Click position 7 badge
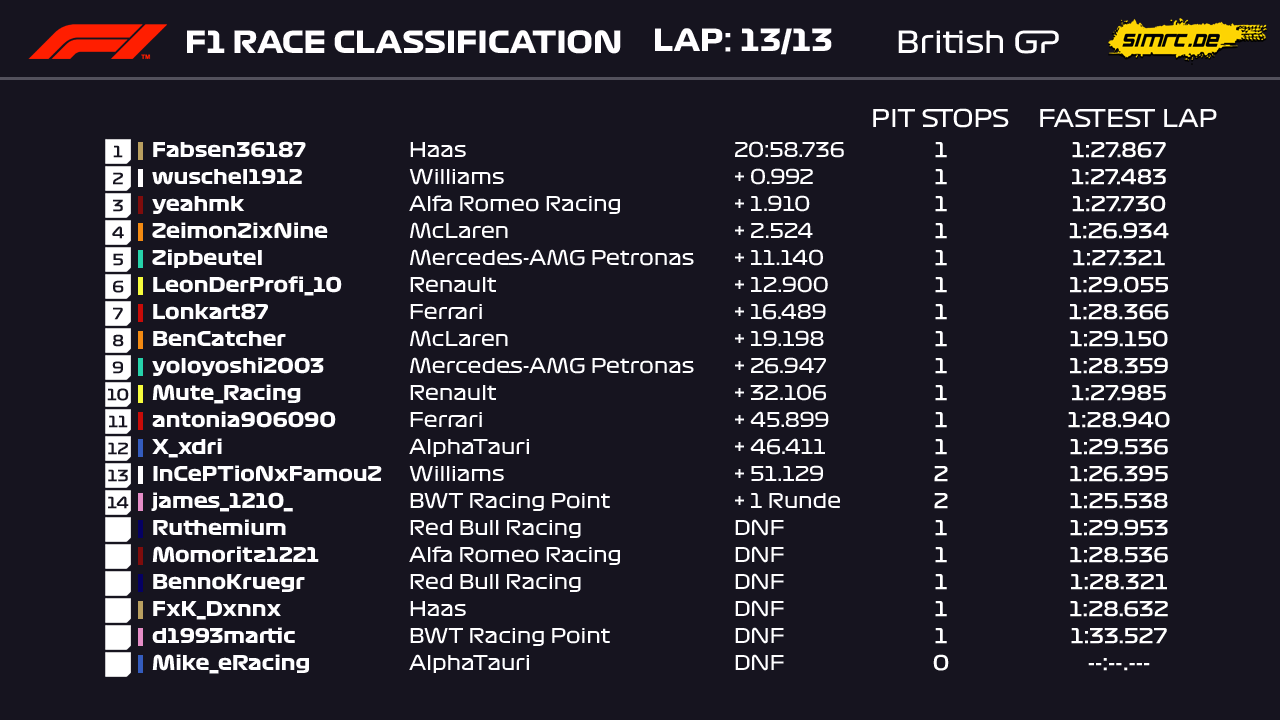The image size is (1280, 720). [x=118, y=313]
